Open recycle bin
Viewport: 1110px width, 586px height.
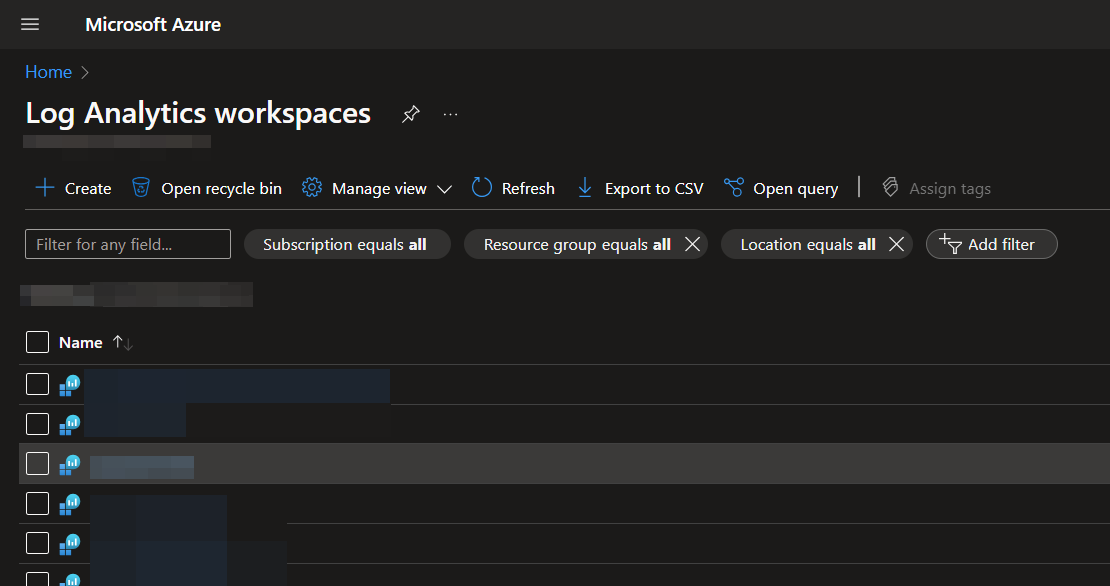pyautogui.click(x=207, y=188)
